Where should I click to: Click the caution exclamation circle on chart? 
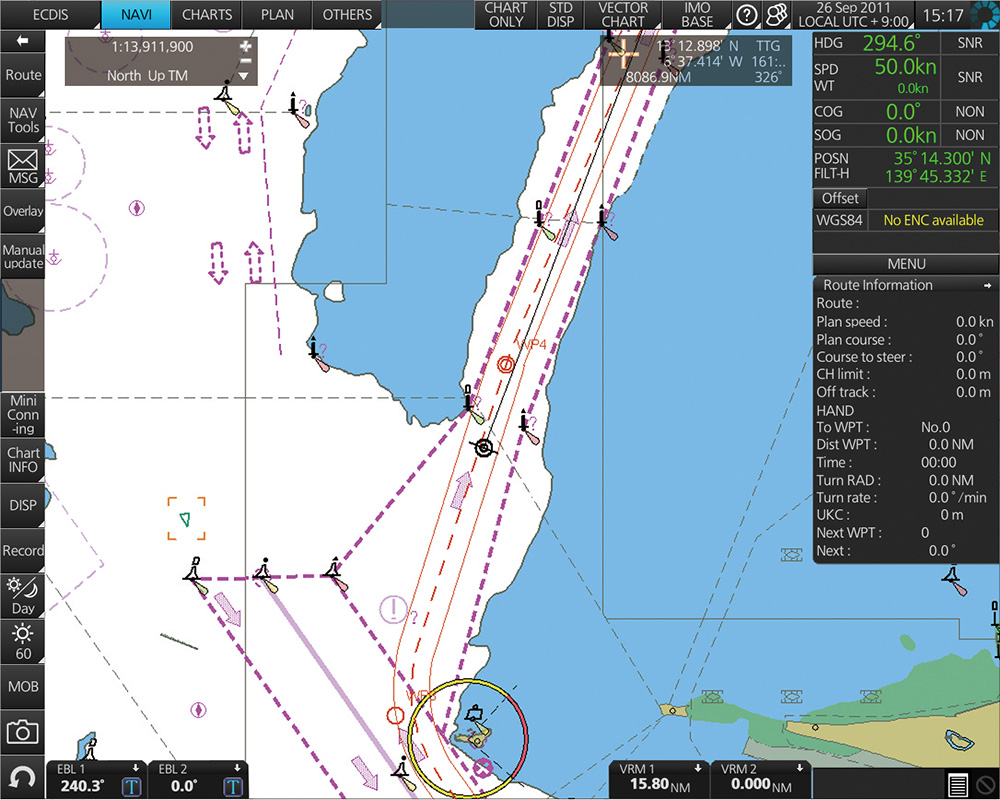coord(393,610)
